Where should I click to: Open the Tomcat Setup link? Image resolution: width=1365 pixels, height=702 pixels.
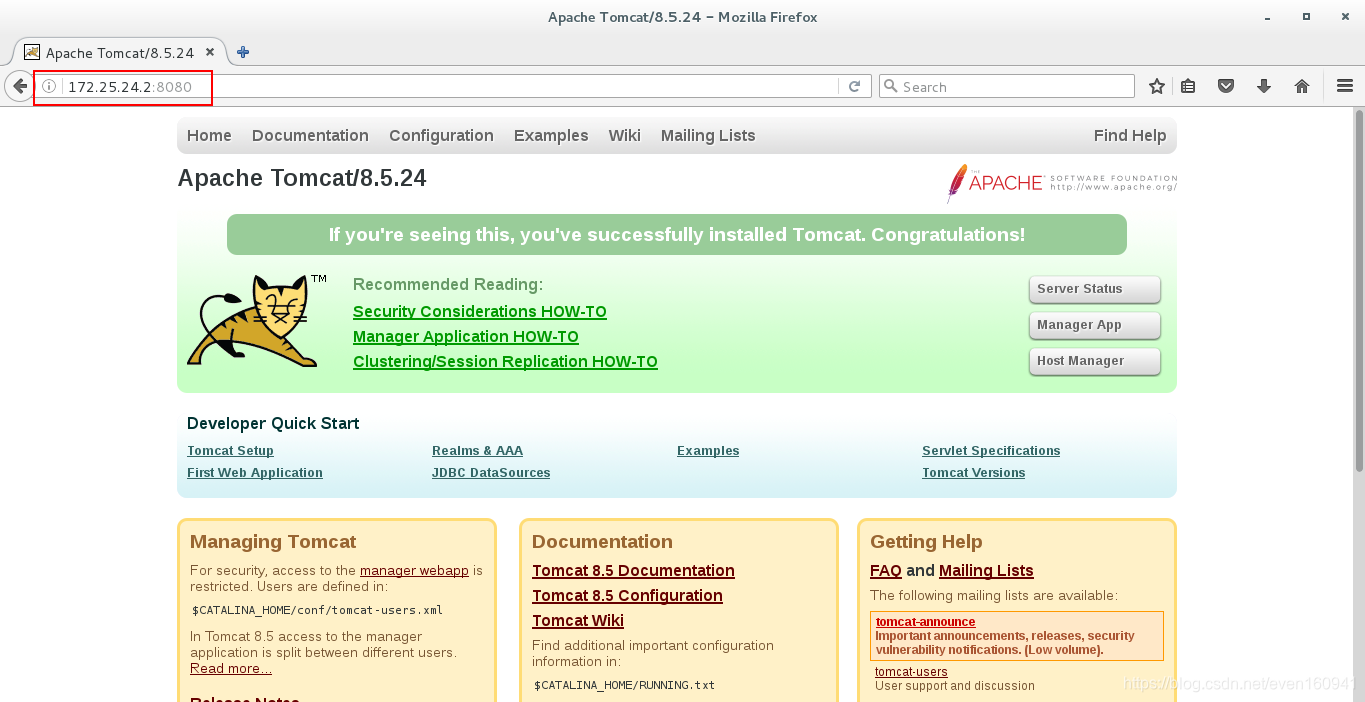[230, 451]
